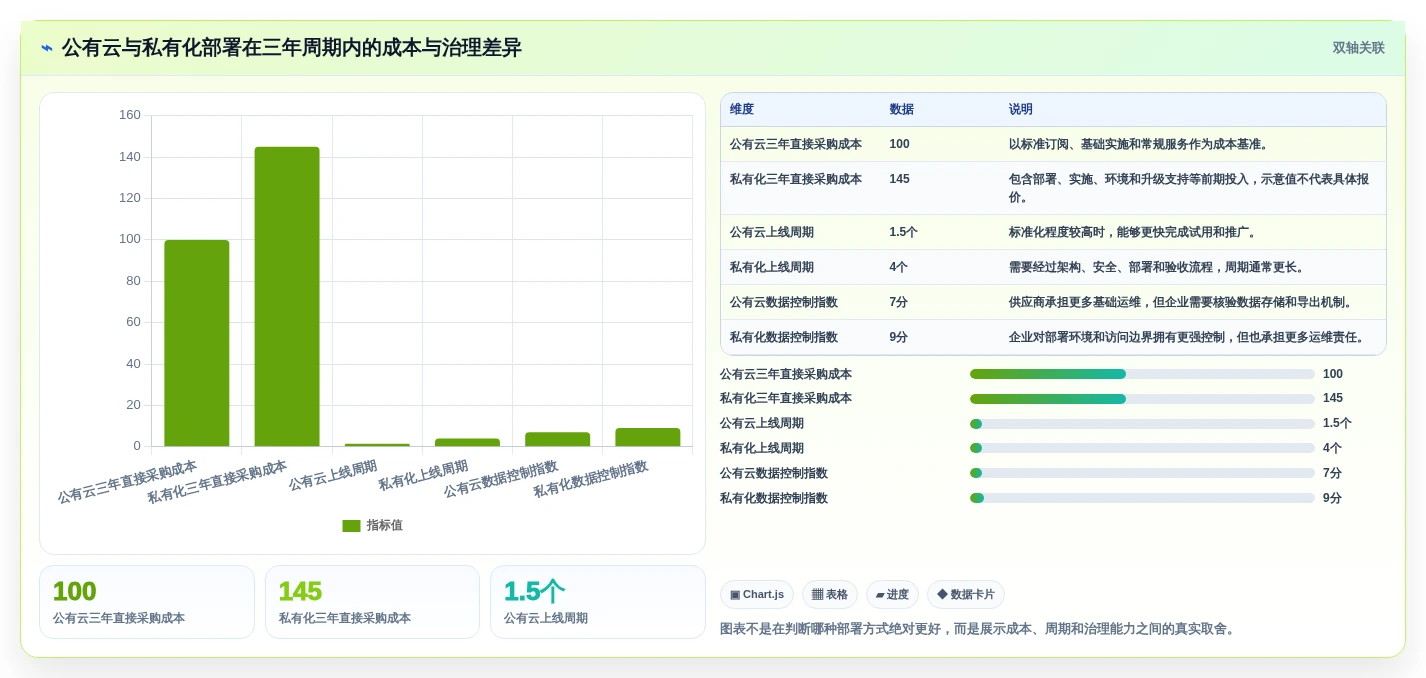
Task: Select the 进度 tag chip
Action: pos(892,595)
